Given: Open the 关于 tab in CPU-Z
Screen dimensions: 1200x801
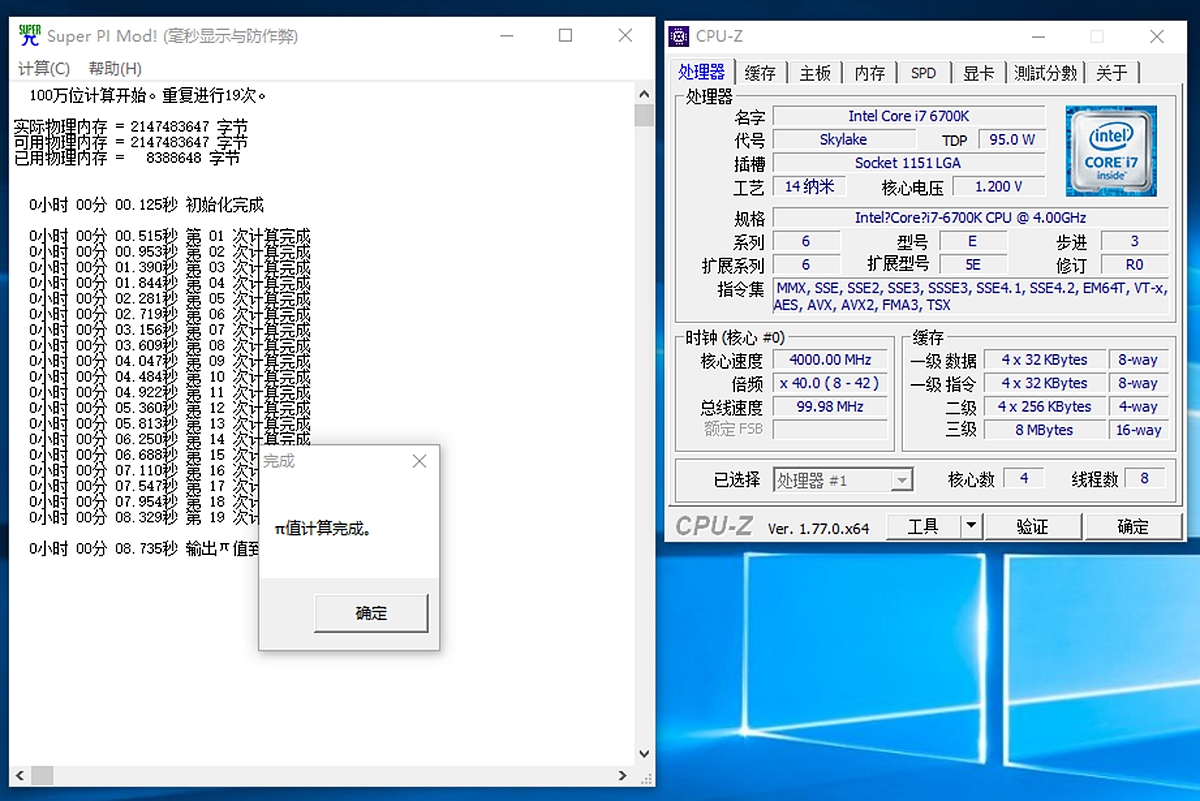Looking at the screenshot, I should click(1112, 72).
